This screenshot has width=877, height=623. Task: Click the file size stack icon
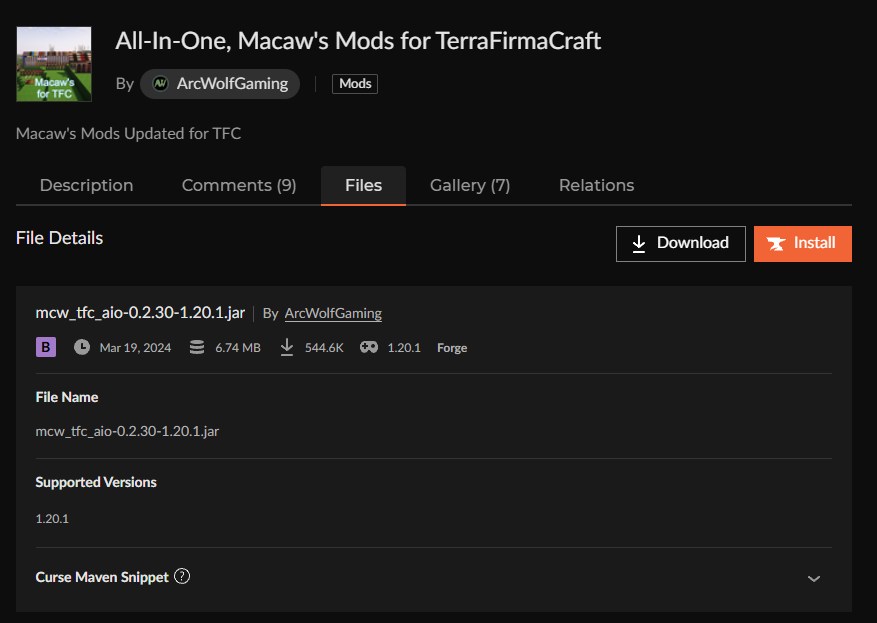pyautogui.click(x=196, y=348)
